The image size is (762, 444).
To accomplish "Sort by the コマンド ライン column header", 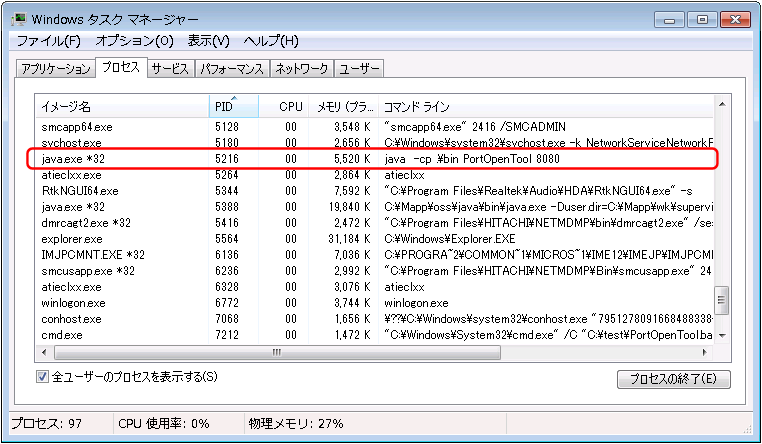I will pos(546,106).
